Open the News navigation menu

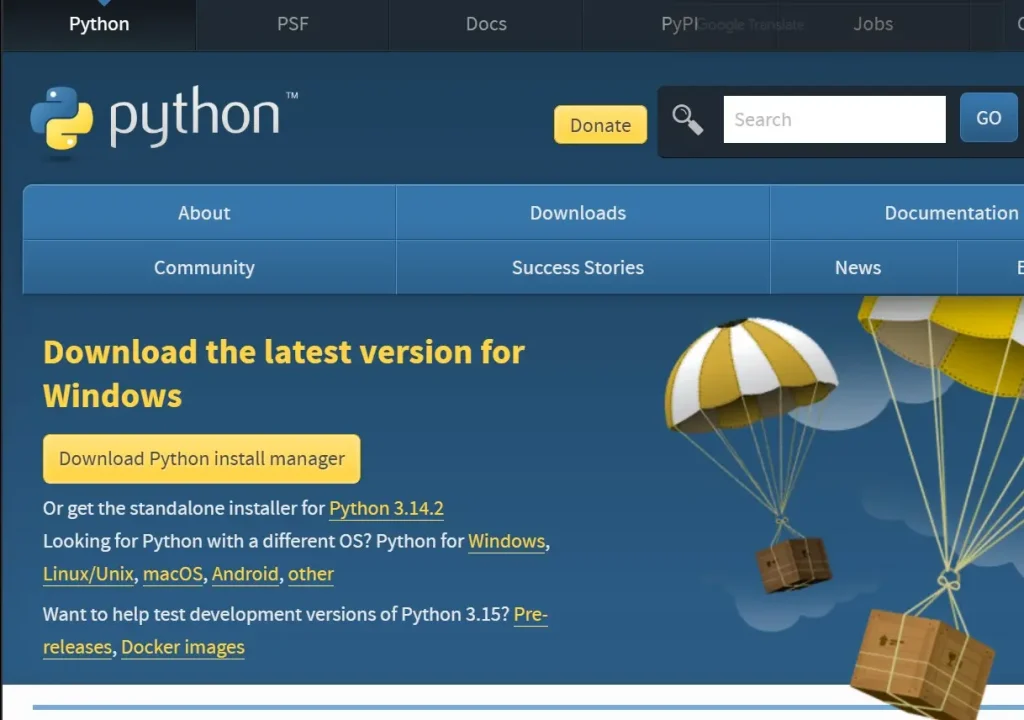(858, 268)
